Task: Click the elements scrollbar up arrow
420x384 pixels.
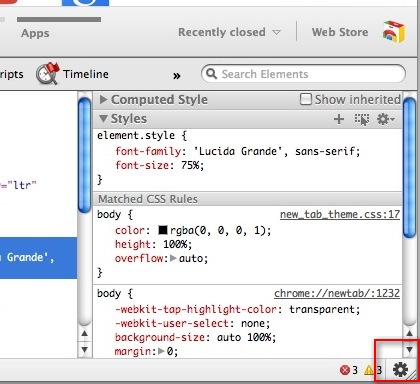Action: [x=85, y=333]
